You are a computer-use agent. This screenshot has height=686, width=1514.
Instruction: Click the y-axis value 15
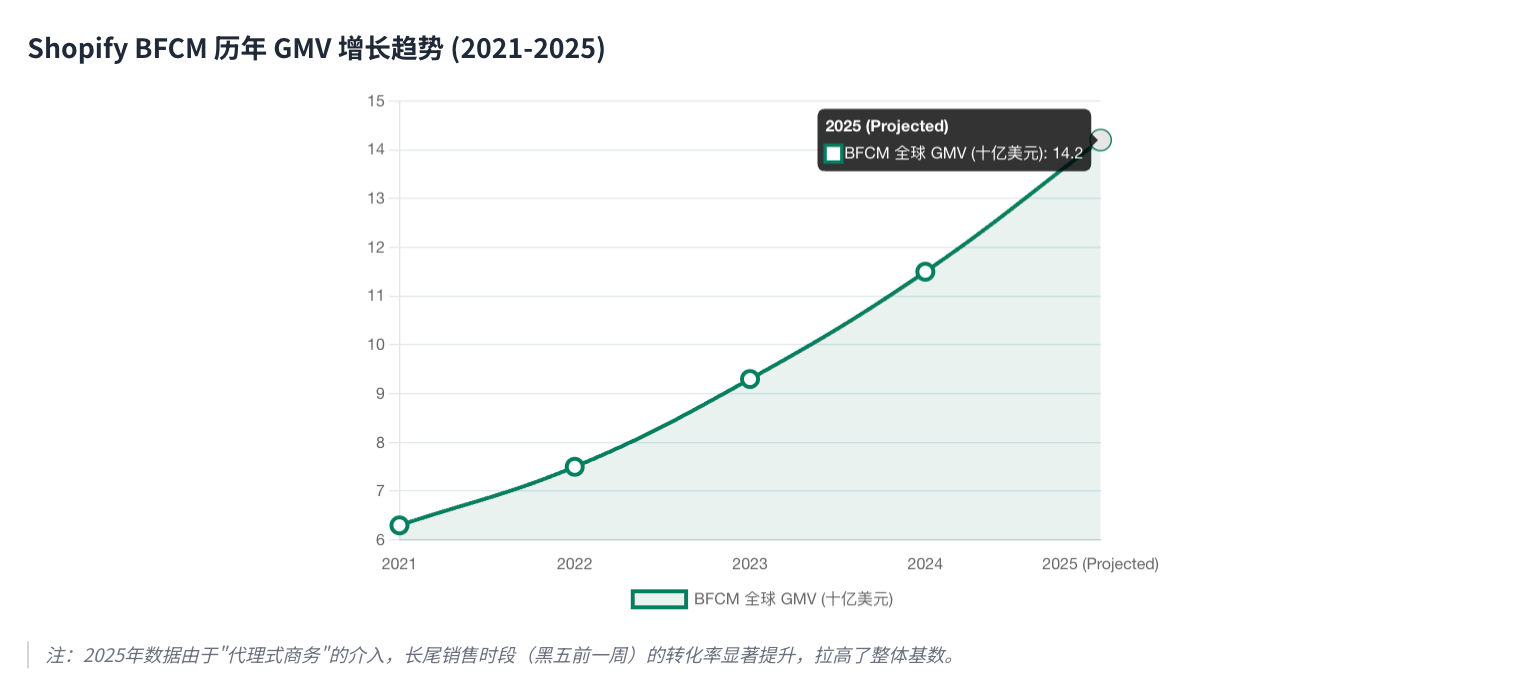click(376, 101)
